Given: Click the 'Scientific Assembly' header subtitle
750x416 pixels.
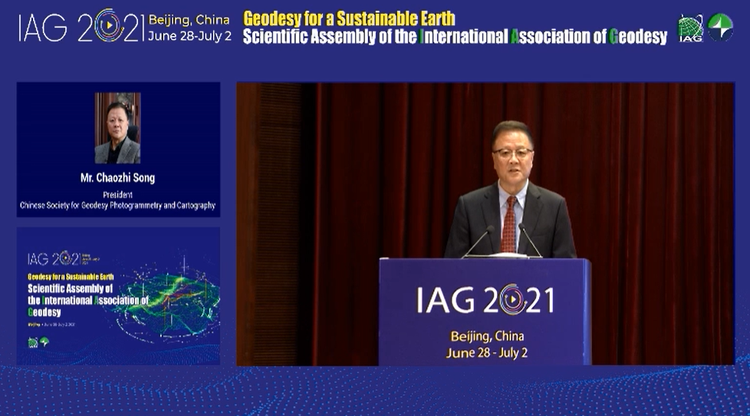Looking at the screenshot, I should tap(455, 38).
